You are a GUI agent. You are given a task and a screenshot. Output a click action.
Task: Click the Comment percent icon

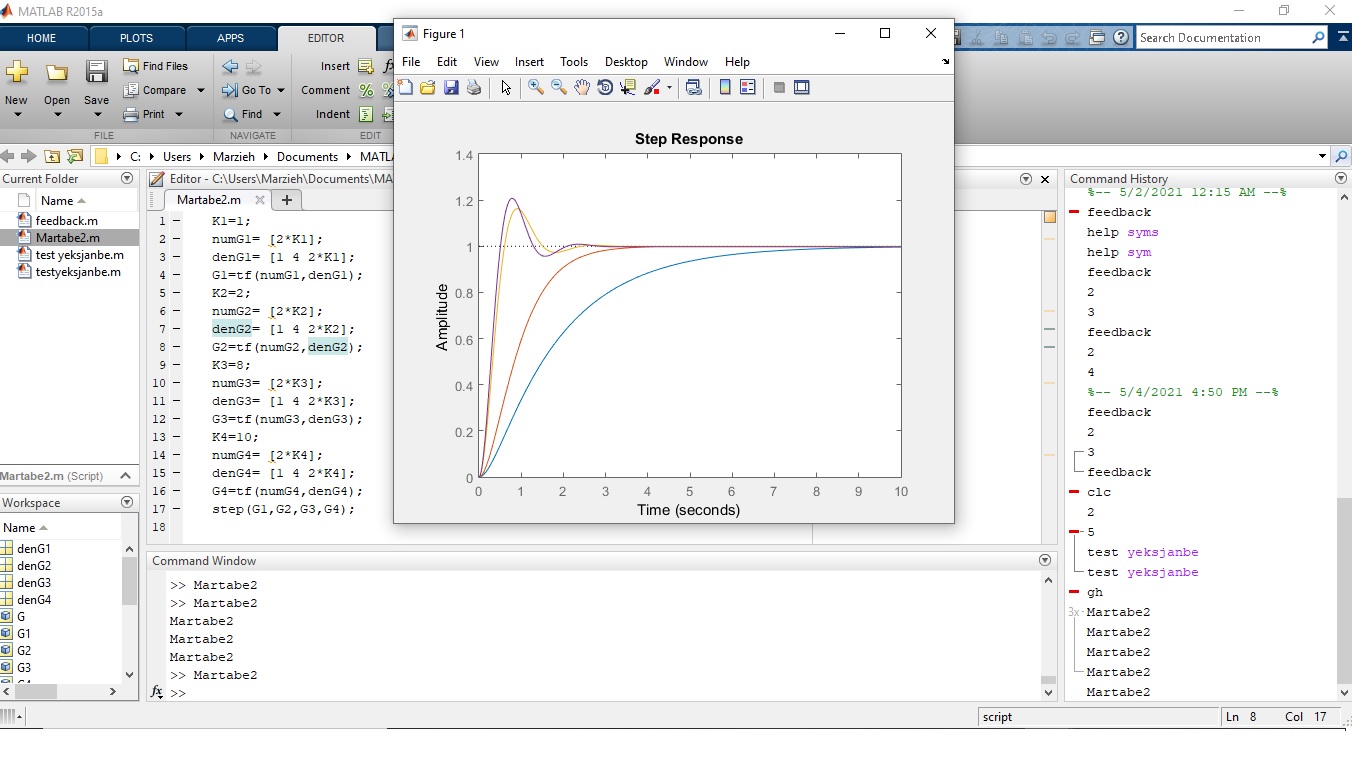point(366,90)
